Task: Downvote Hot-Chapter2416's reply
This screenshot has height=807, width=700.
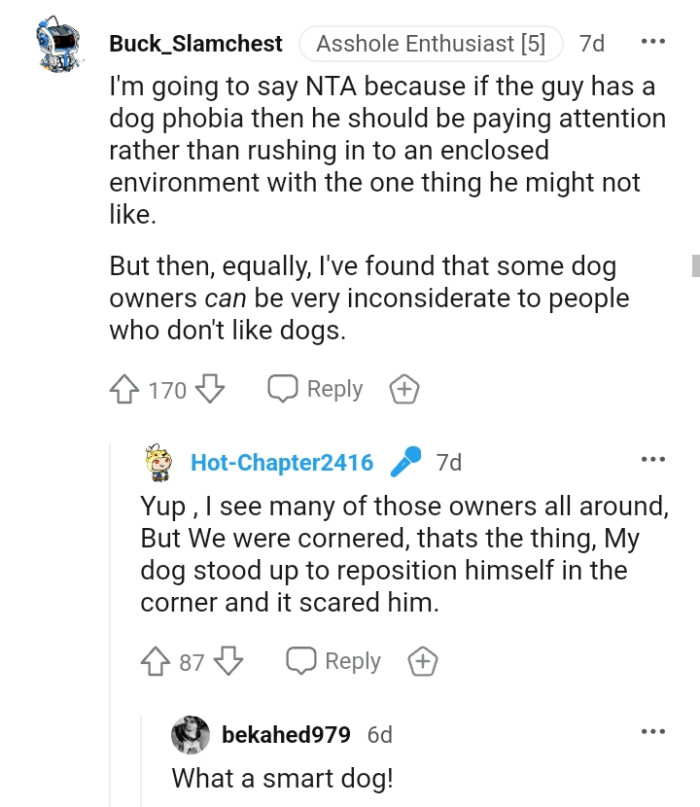Action: tap(229, 661)
